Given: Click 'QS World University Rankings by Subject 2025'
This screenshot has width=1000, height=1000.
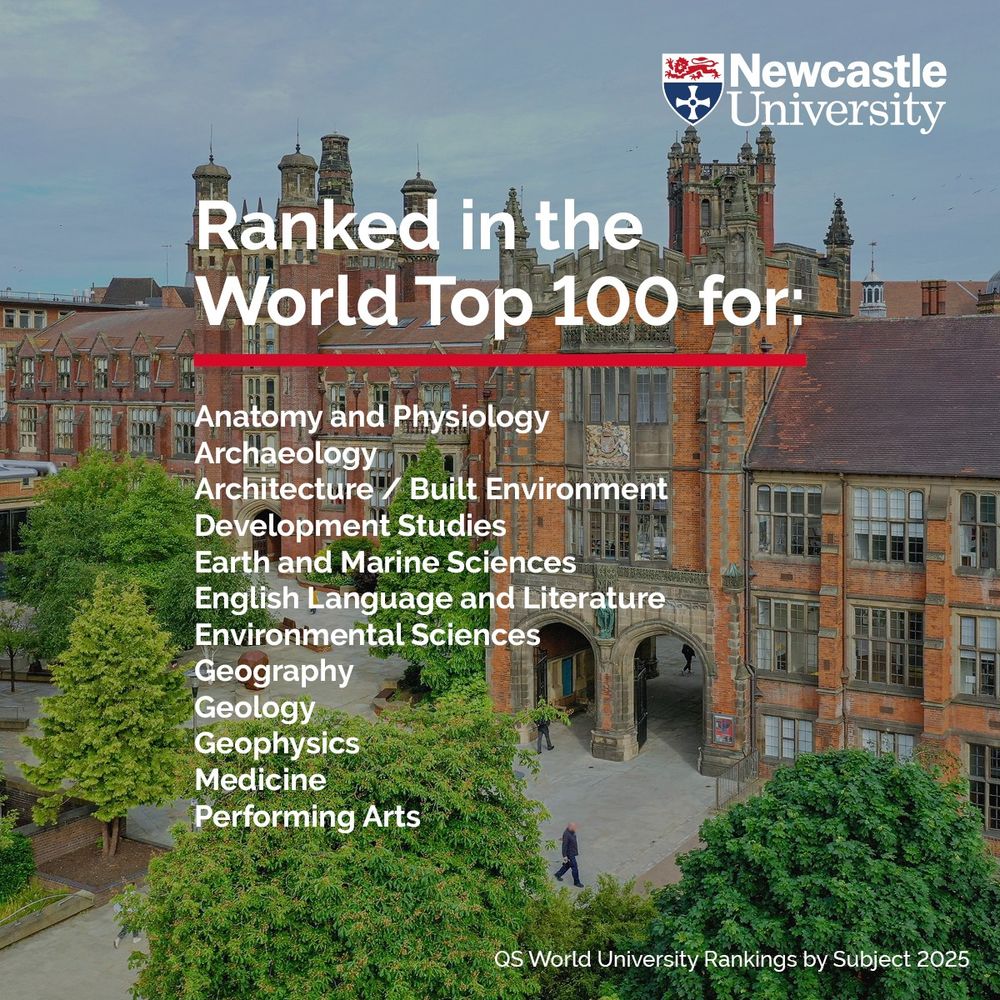Looking at the screenshot, I should [x=732, y=959].
